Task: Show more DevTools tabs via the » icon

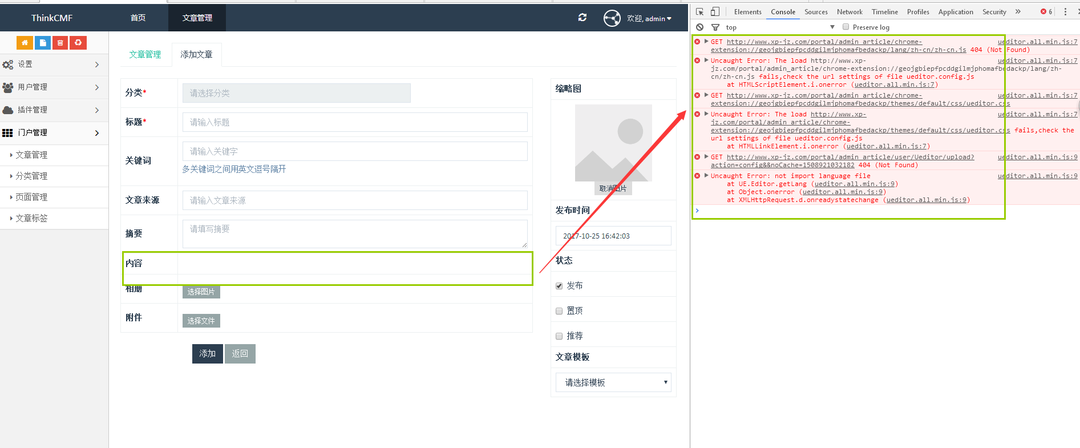Action: point(1019,12)
